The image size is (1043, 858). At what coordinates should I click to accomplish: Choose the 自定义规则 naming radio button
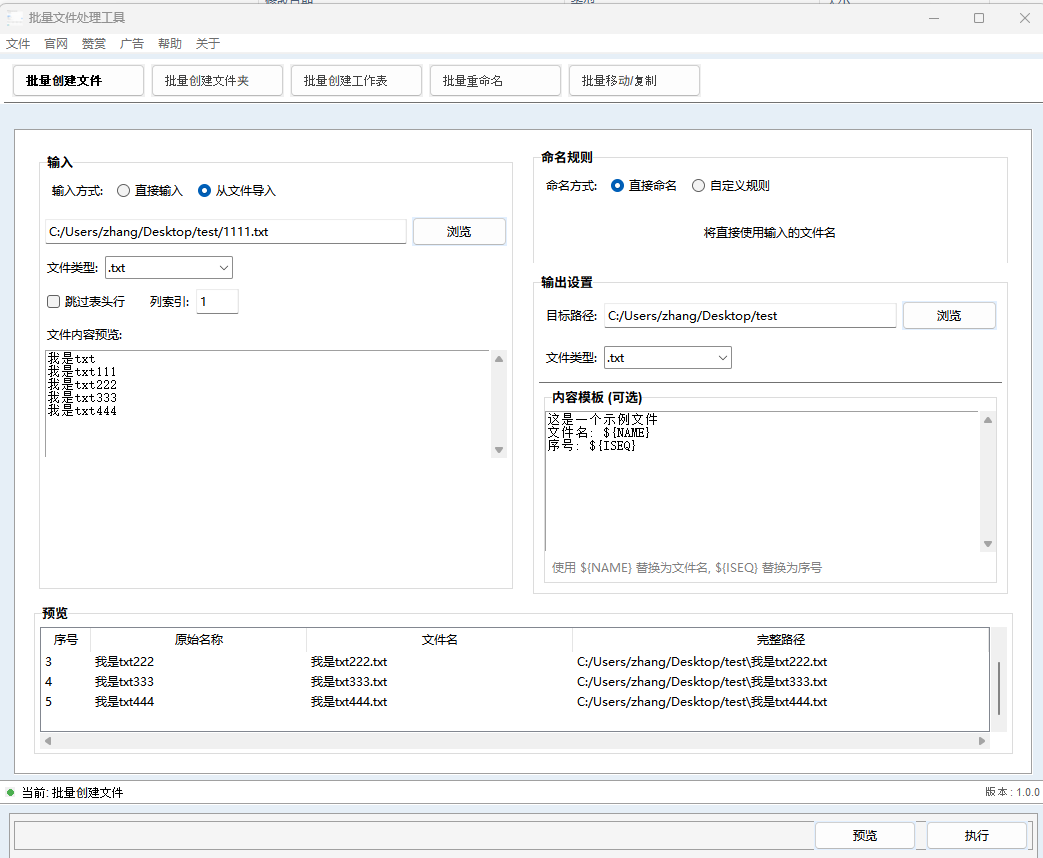[699, 186]
